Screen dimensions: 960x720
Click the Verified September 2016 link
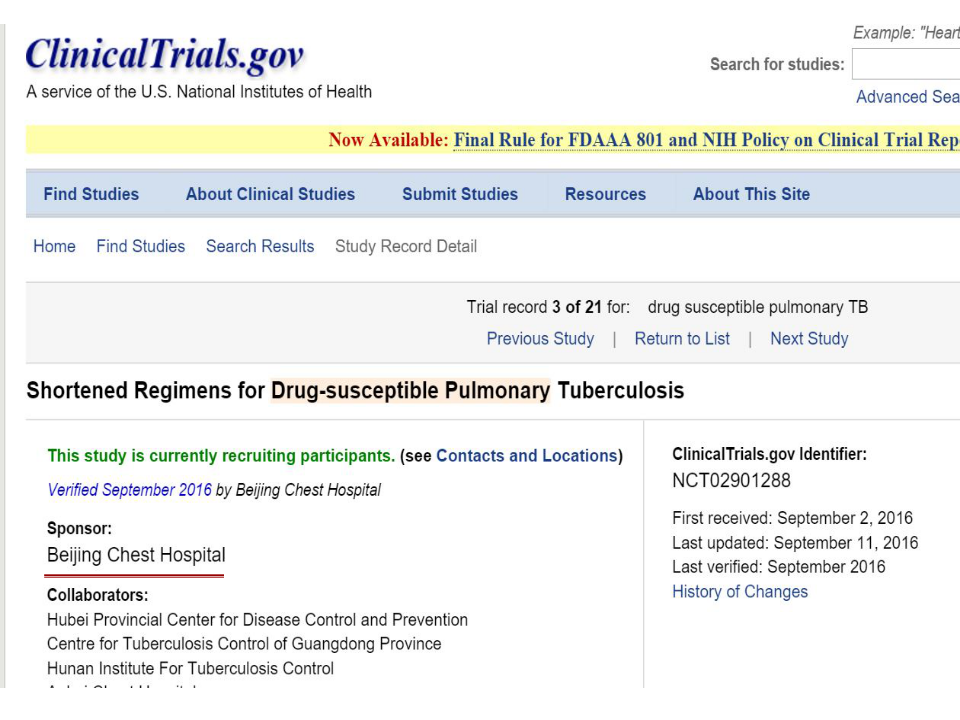(129, 490)
